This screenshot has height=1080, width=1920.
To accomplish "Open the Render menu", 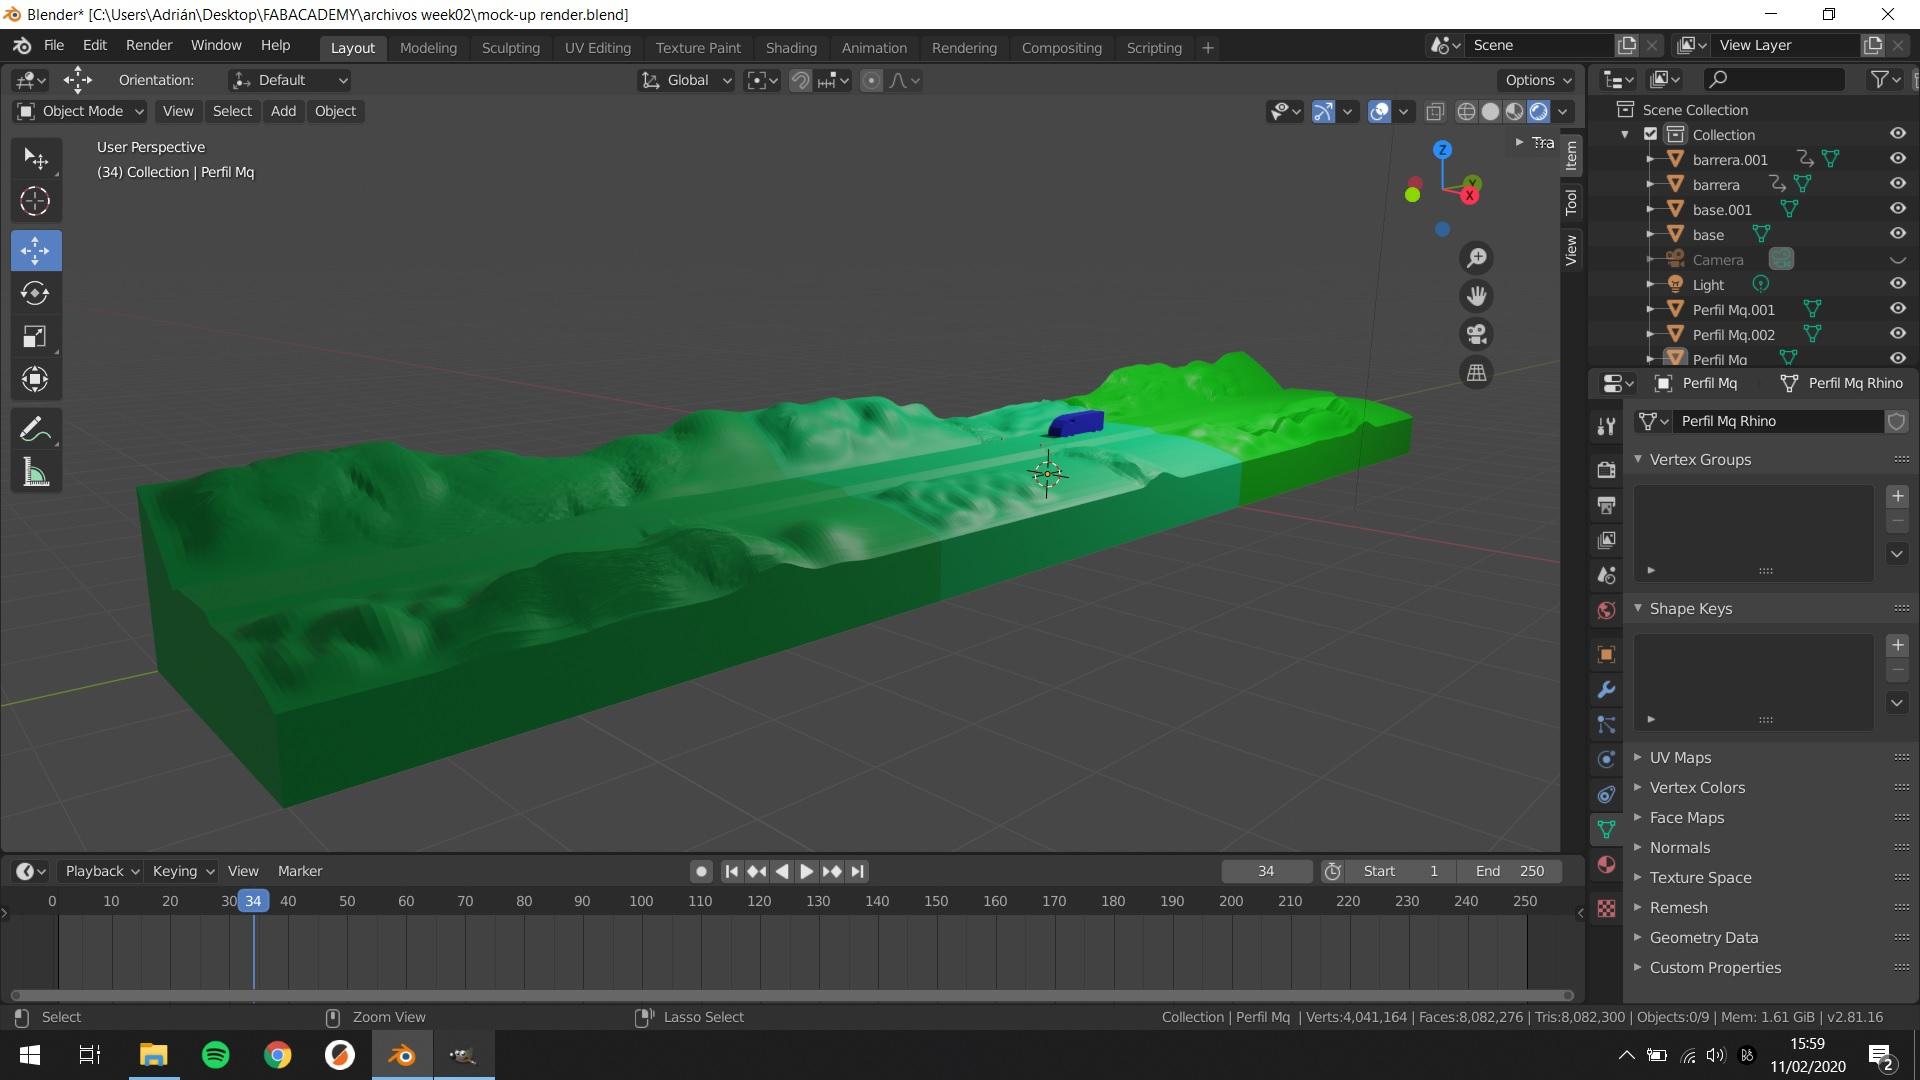I will pos(149,45).
